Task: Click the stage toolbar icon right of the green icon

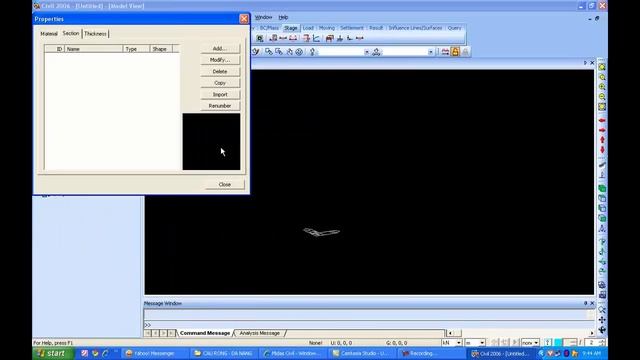Action: [x=273, y=38]
